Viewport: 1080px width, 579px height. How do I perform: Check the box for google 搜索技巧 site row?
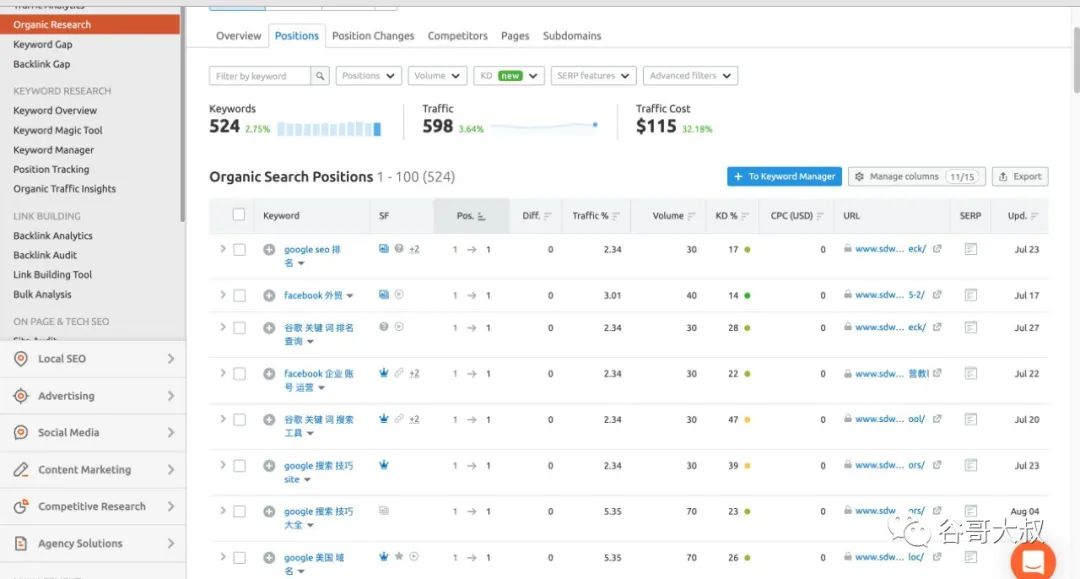[x=239, y=465]
